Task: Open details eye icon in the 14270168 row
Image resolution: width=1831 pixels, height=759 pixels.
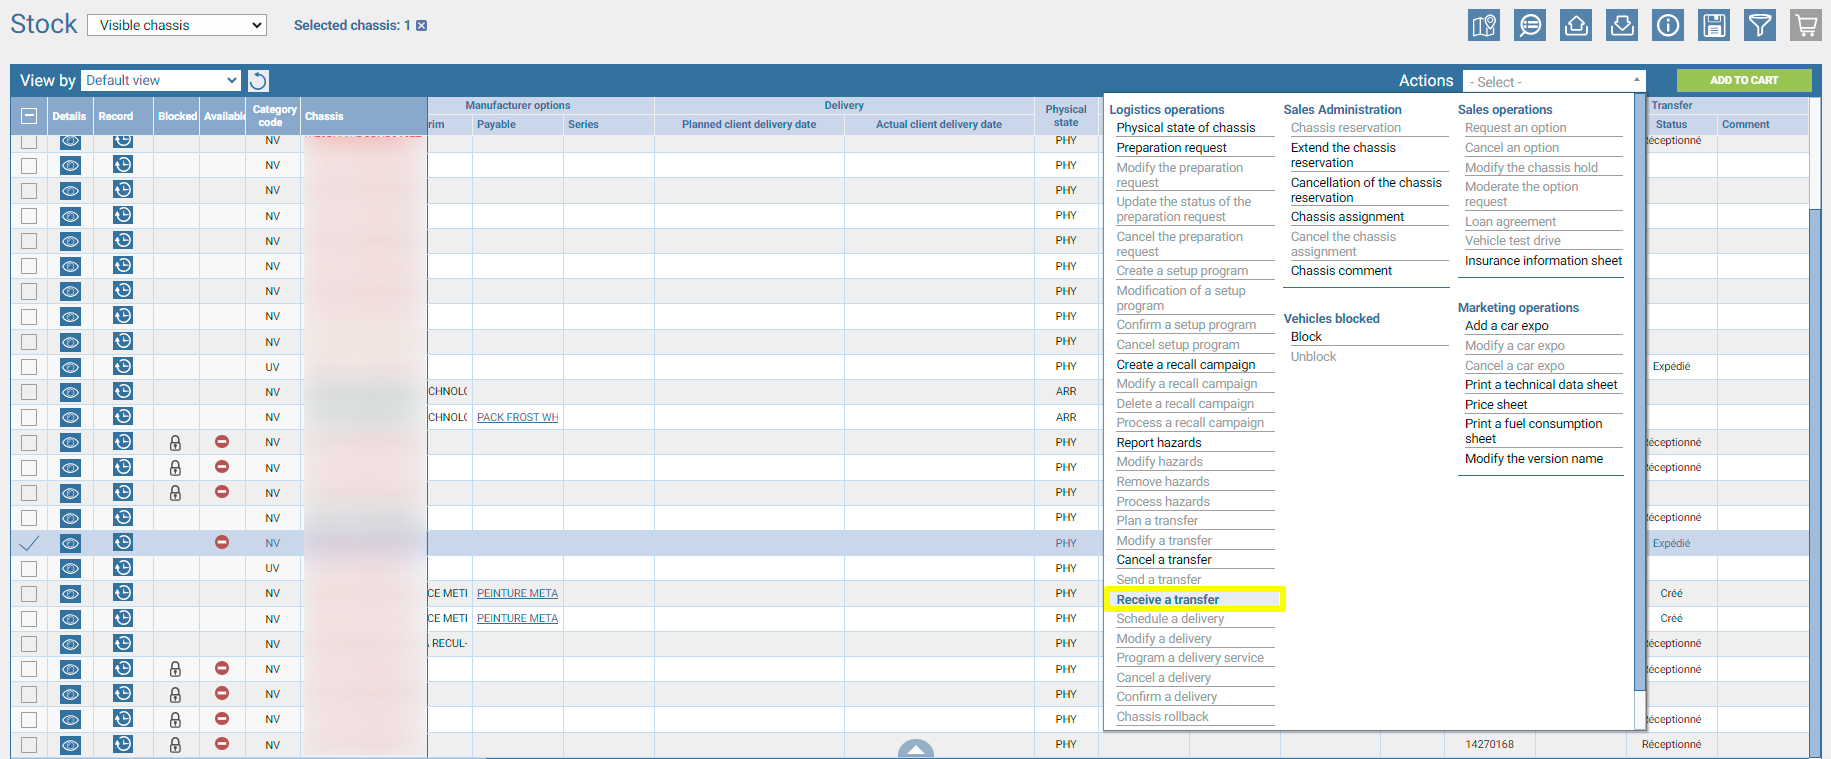Action: click(x=70, y=745)
